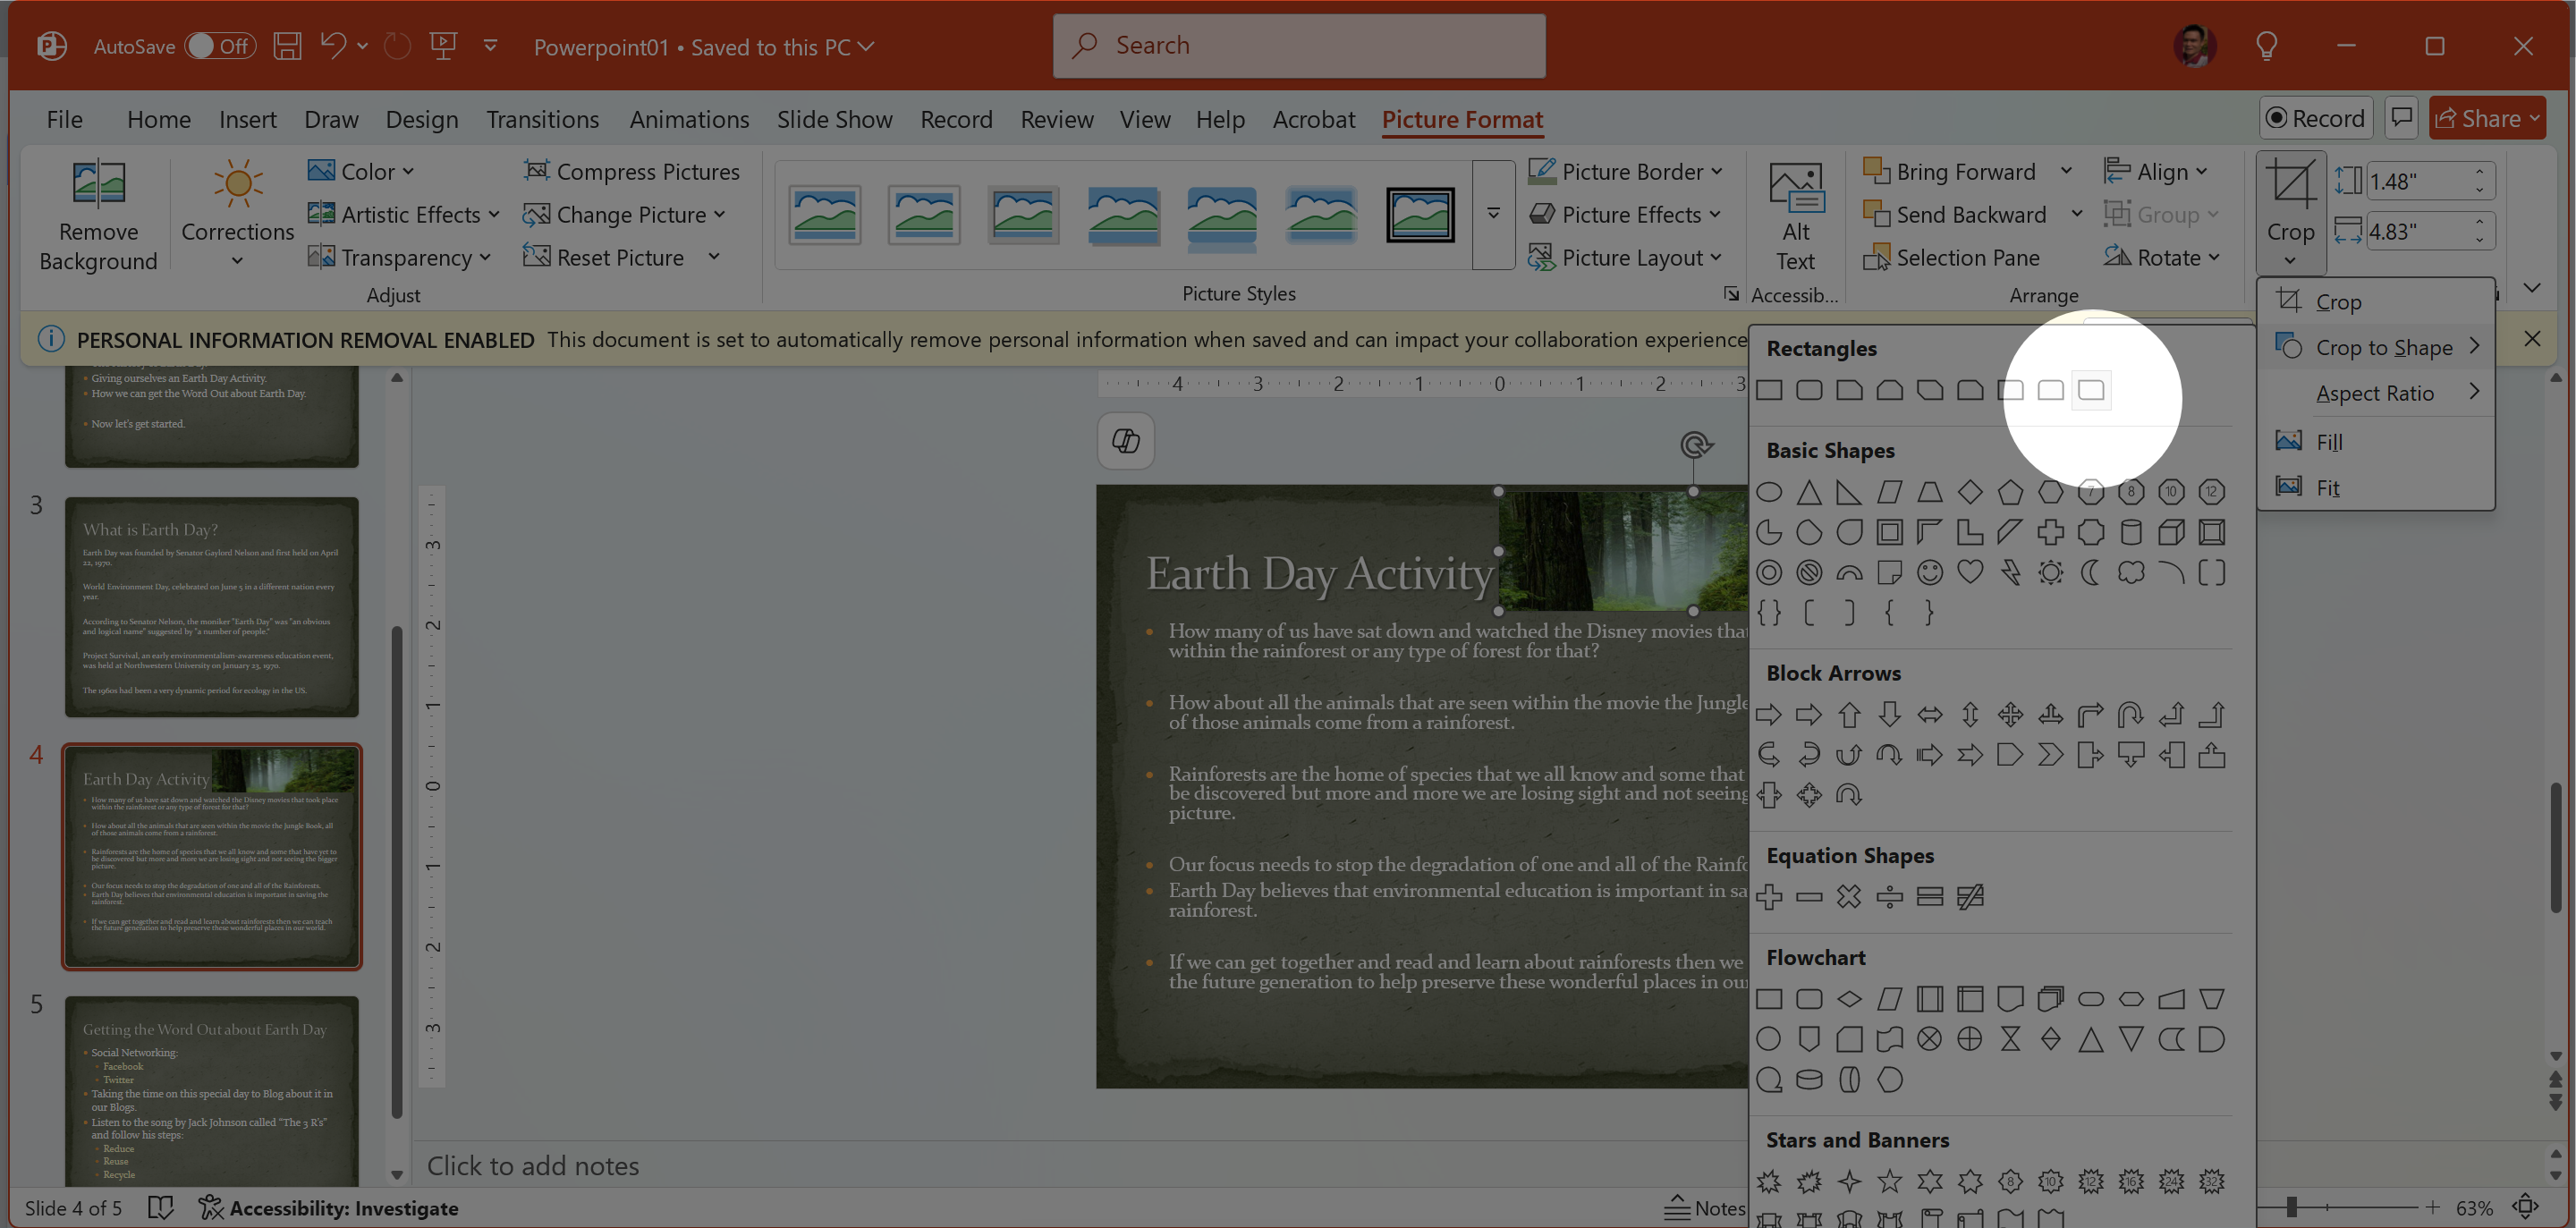Expand the Picture Styles gallery
Screen dimensions: 2576x1228
click(x=1493, y=214)
